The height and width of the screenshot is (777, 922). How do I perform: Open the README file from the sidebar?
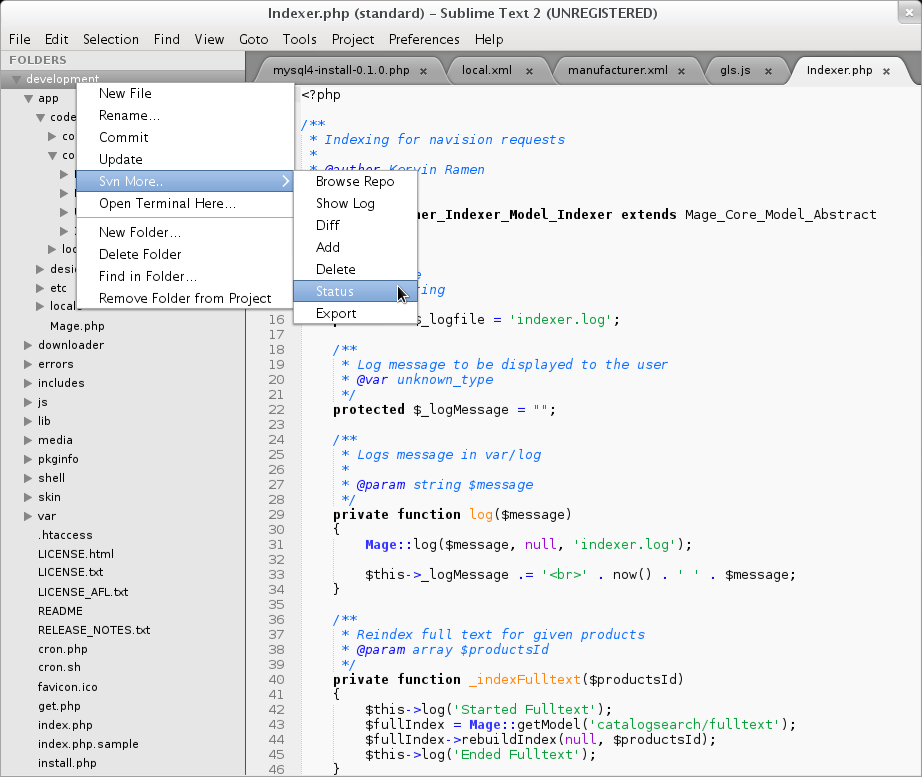coord(59,611)
